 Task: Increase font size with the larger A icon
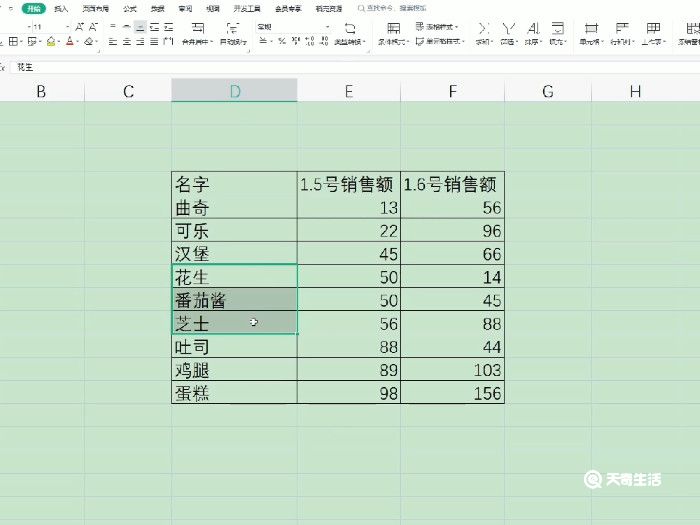pyautogui.click(x=79, y=27)
